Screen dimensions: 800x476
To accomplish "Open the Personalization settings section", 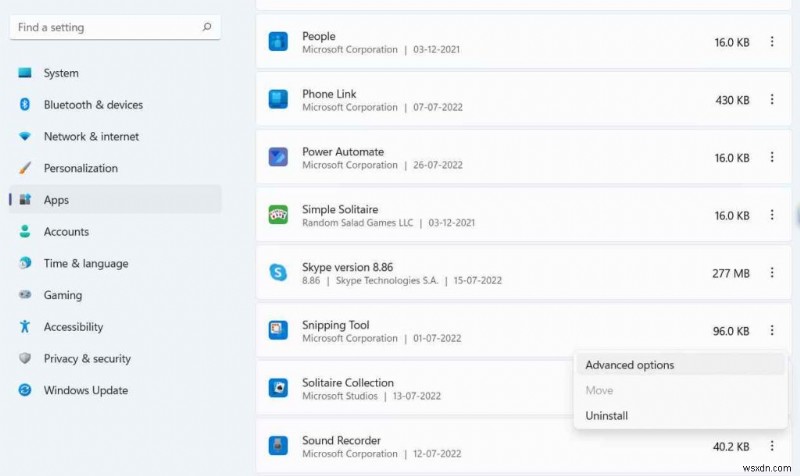I will 80,168.
